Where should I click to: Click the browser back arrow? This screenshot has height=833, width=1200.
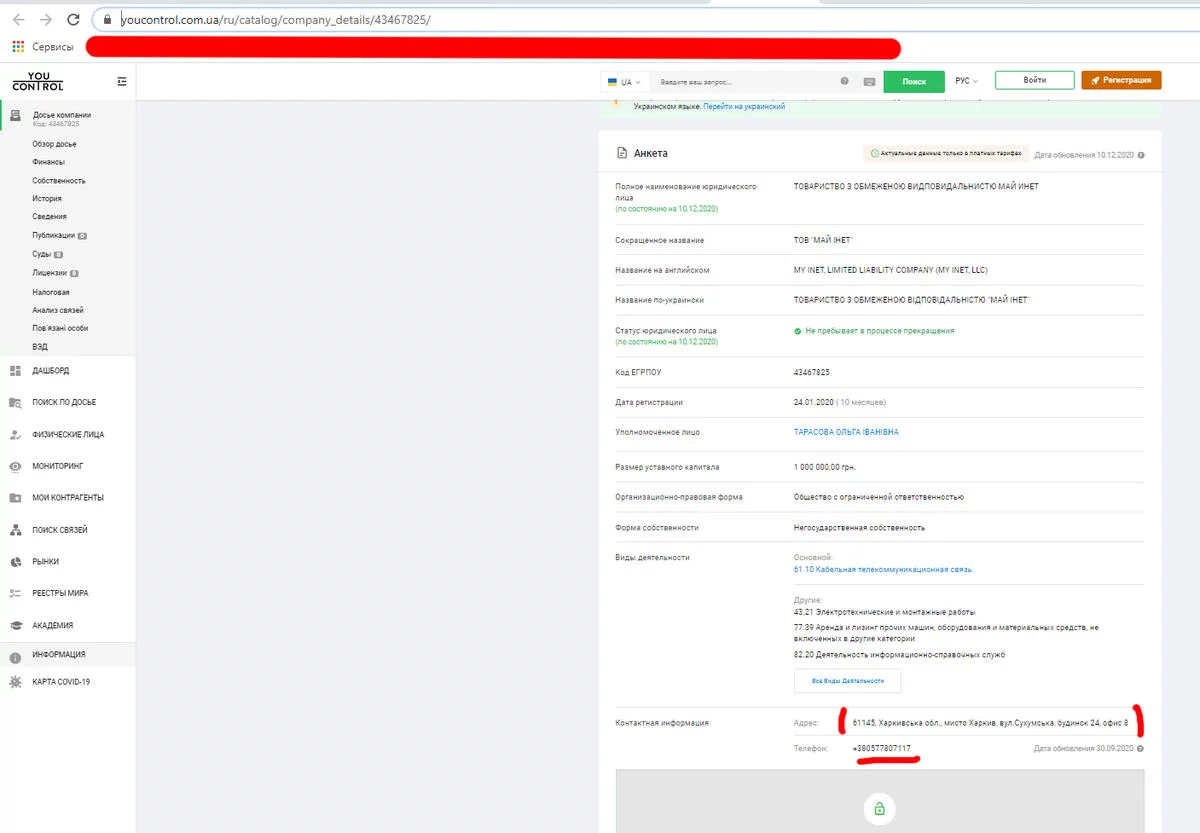[18, 20]
